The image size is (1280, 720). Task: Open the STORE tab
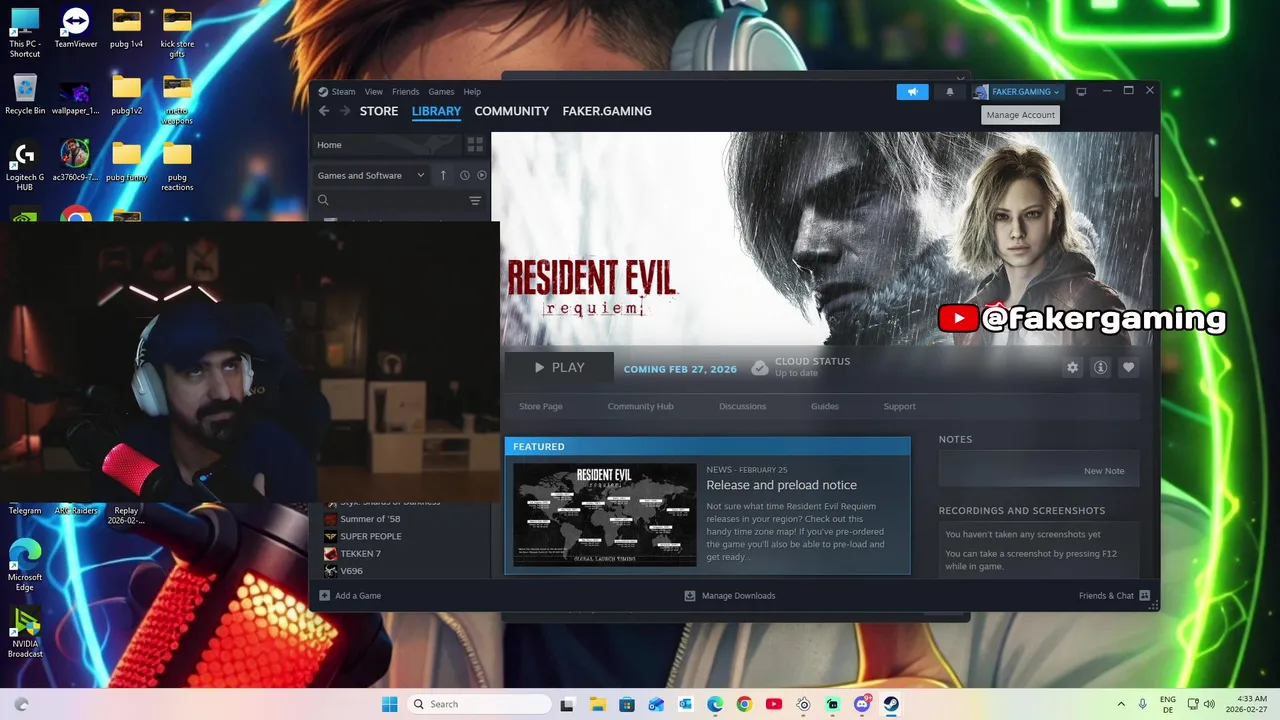pos(379,111)
